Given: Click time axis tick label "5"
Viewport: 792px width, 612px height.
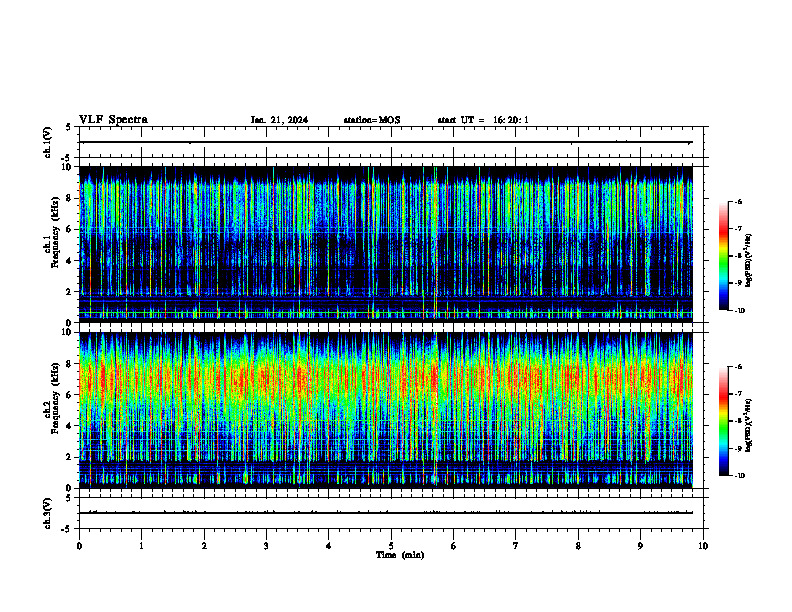Looking at the screenshot, I should click(x=391, y=546).
